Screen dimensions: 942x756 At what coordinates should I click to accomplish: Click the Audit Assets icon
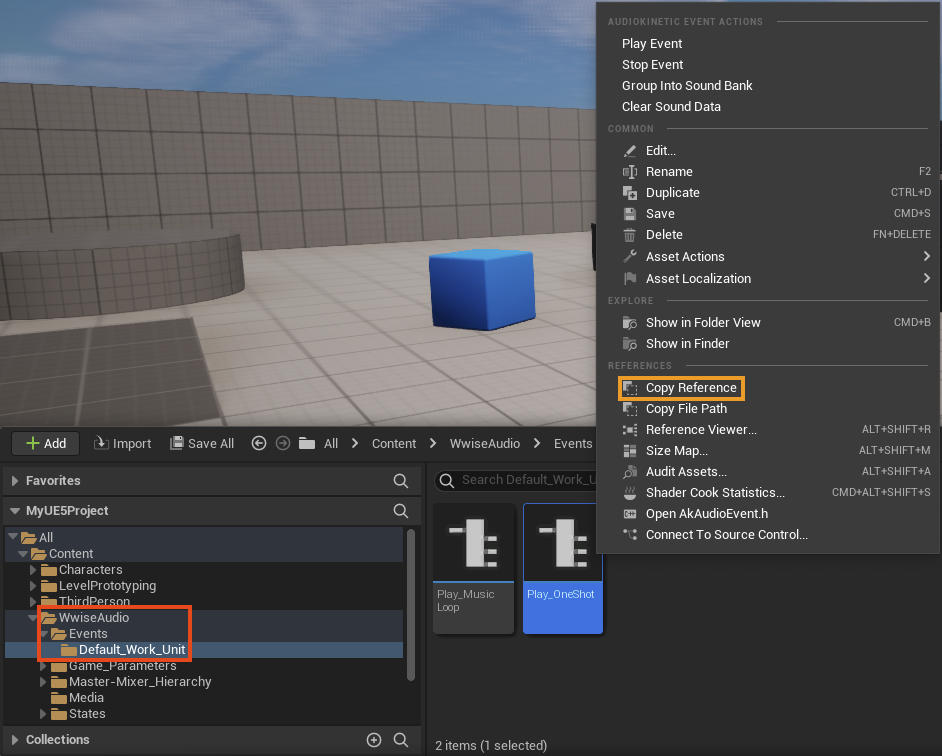click(630, 472)
